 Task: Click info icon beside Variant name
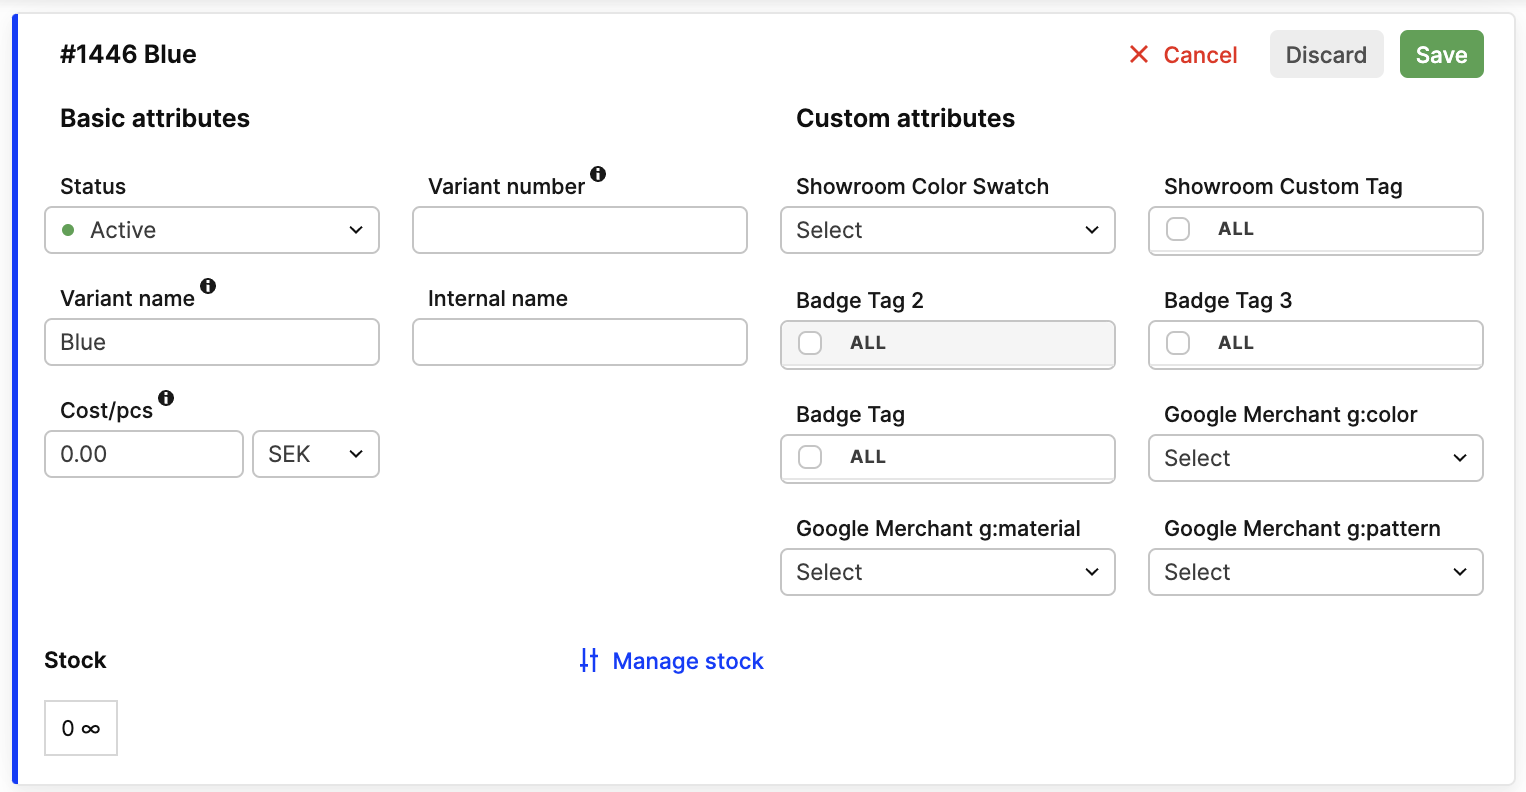(208, 286)
